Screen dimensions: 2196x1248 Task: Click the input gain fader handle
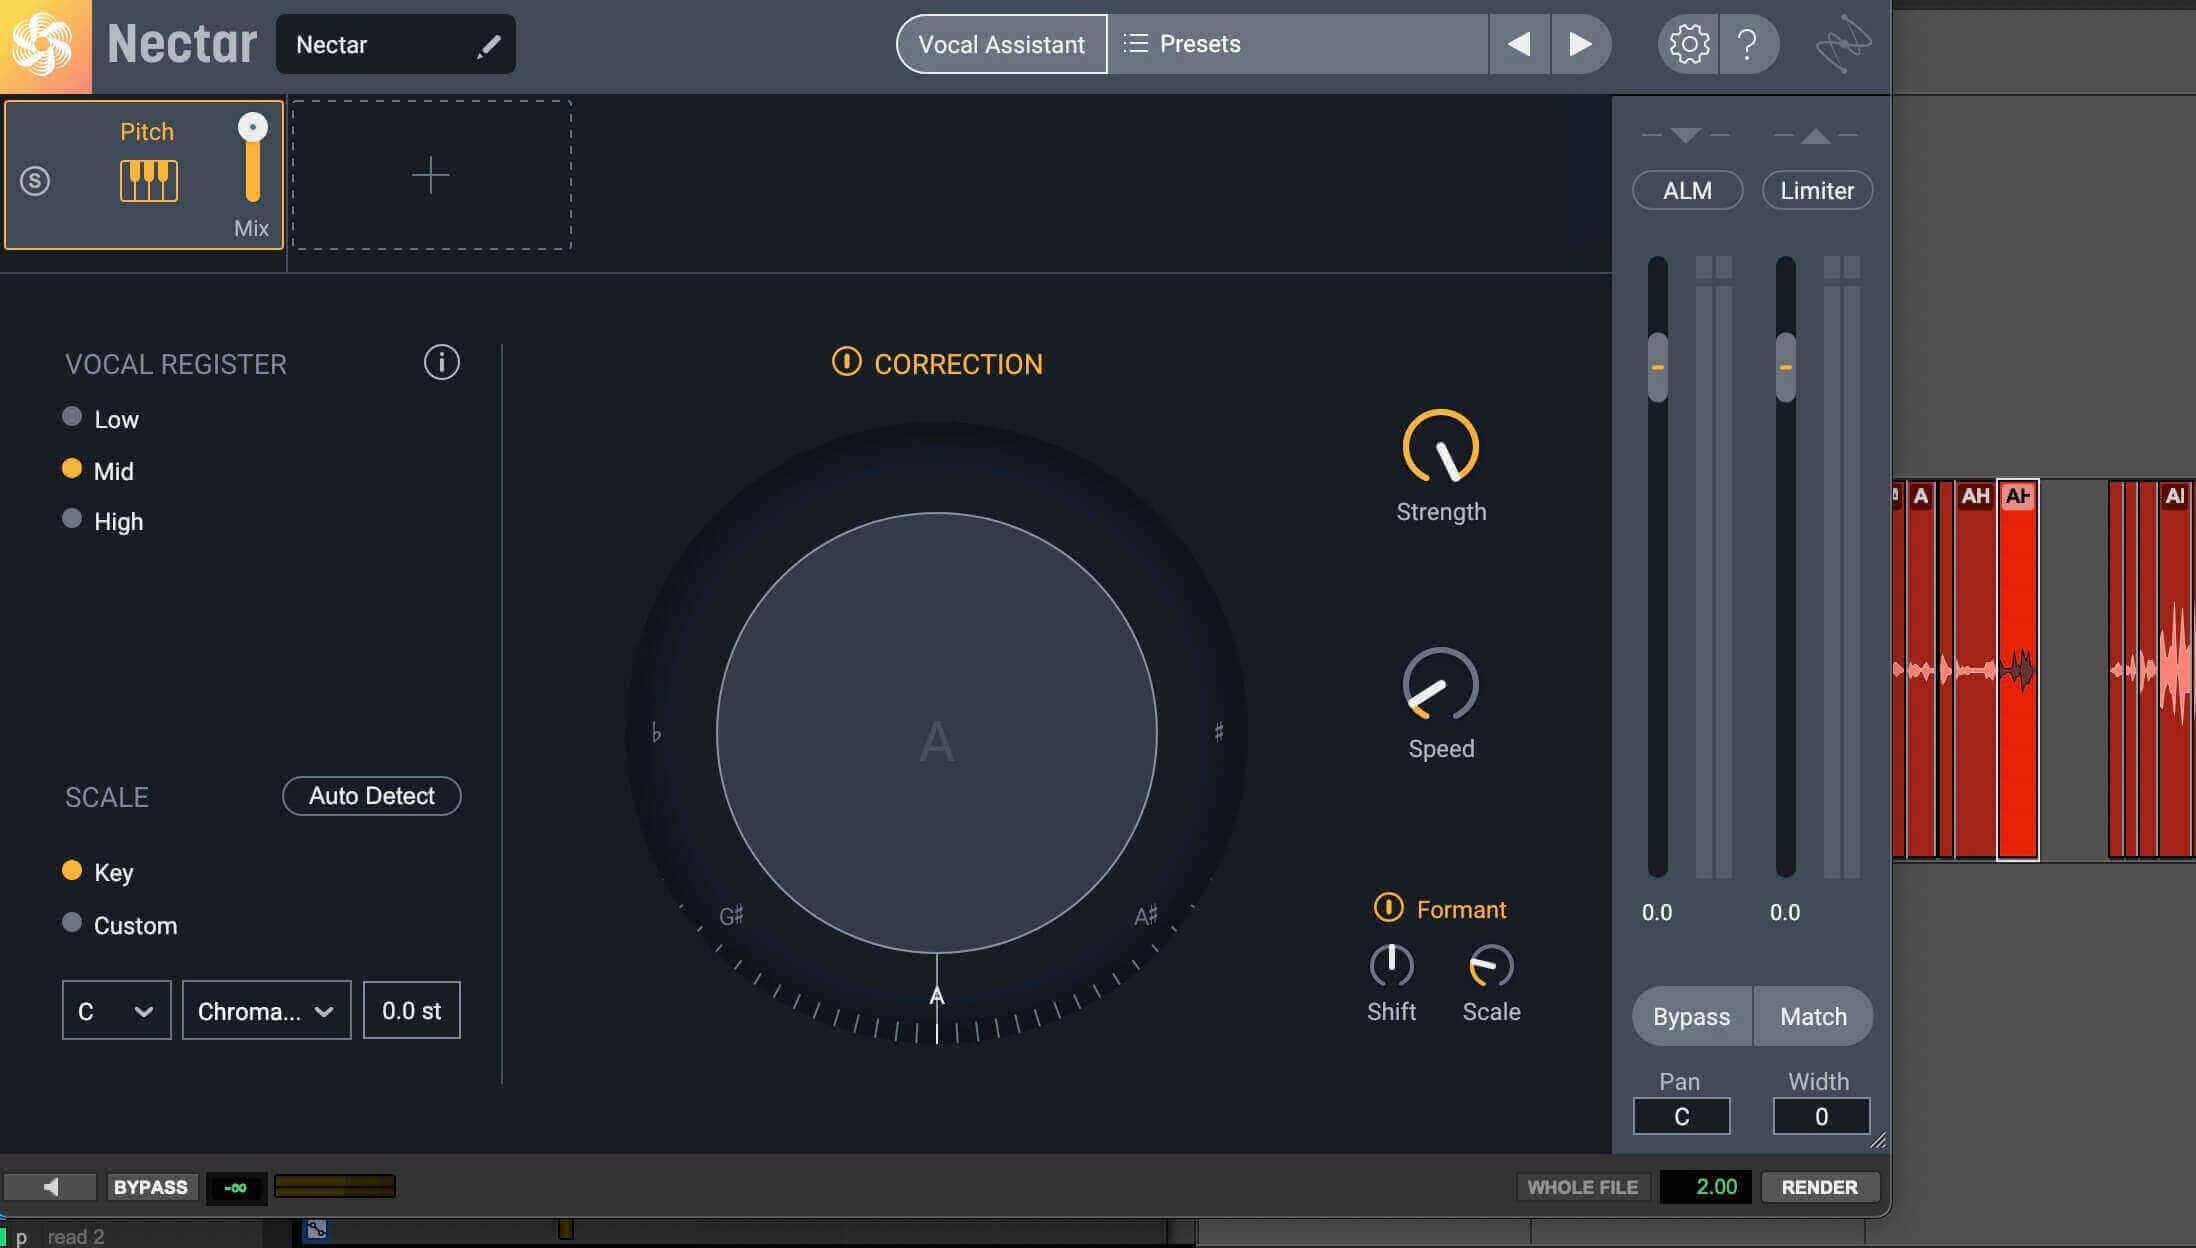1657,367
